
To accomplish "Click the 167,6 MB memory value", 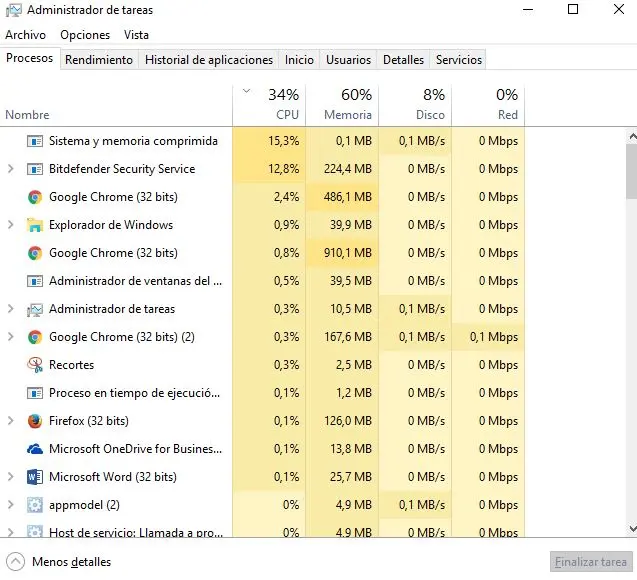I will (x=348, y=337).
